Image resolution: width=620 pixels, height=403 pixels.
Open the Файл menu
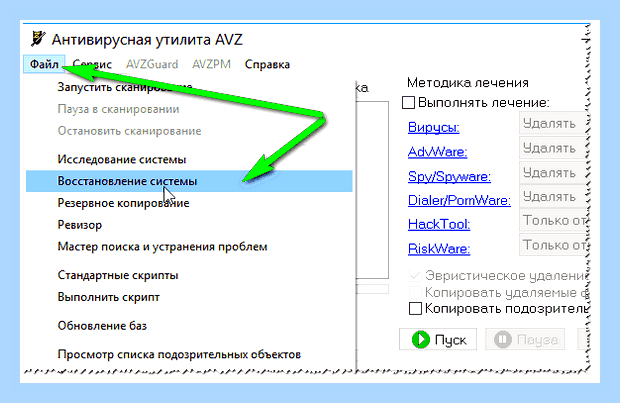tap(44, 64)
